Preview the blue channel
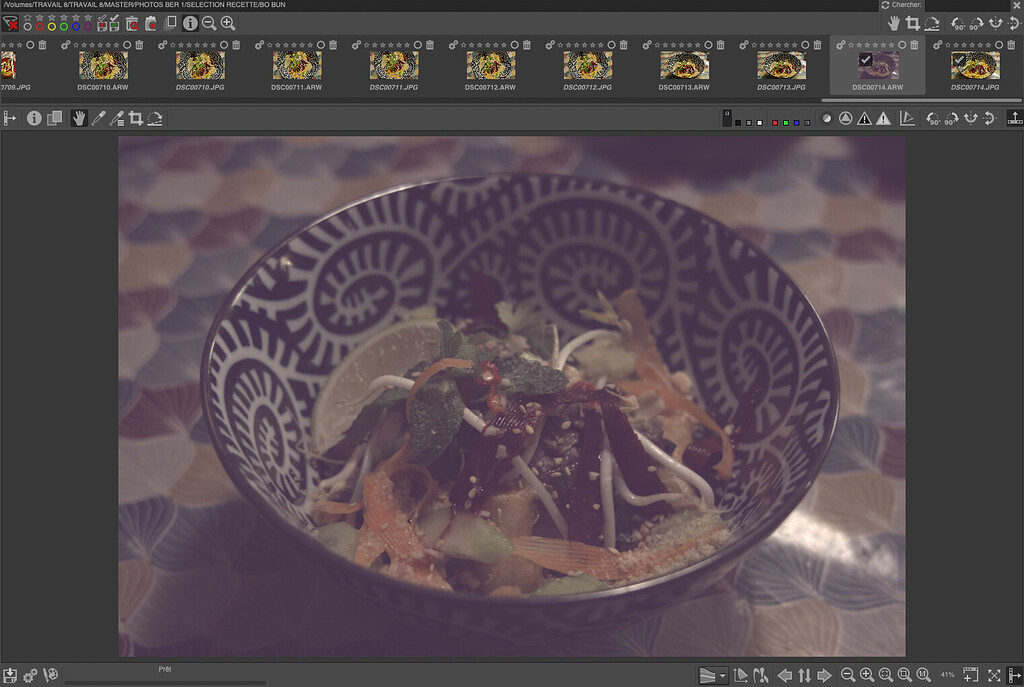The width and height of the screenshot is (1024, 687). click(x=796, y=123)
